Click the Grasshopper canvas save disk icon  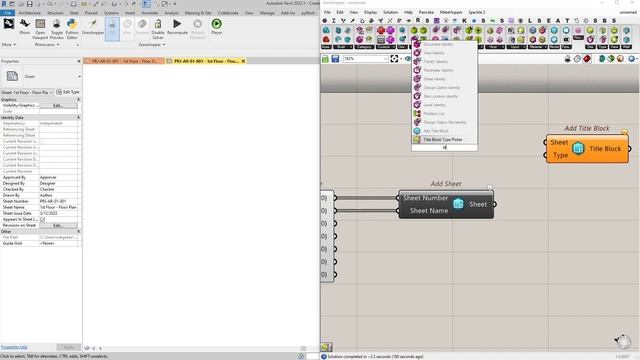click(x=335, y=59)
